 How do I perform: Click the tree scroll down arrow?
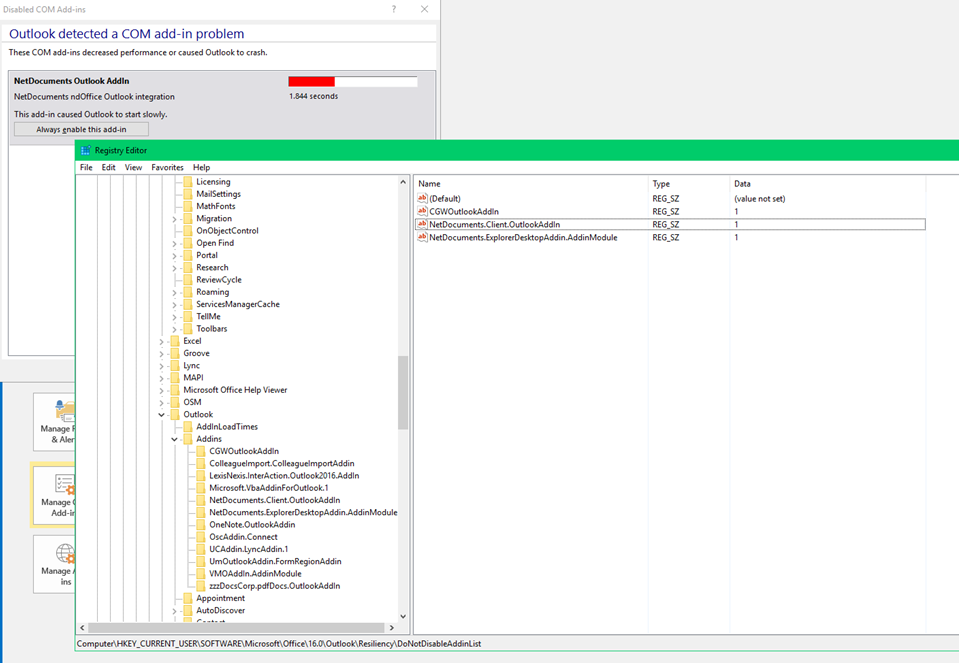pos(403,616)
